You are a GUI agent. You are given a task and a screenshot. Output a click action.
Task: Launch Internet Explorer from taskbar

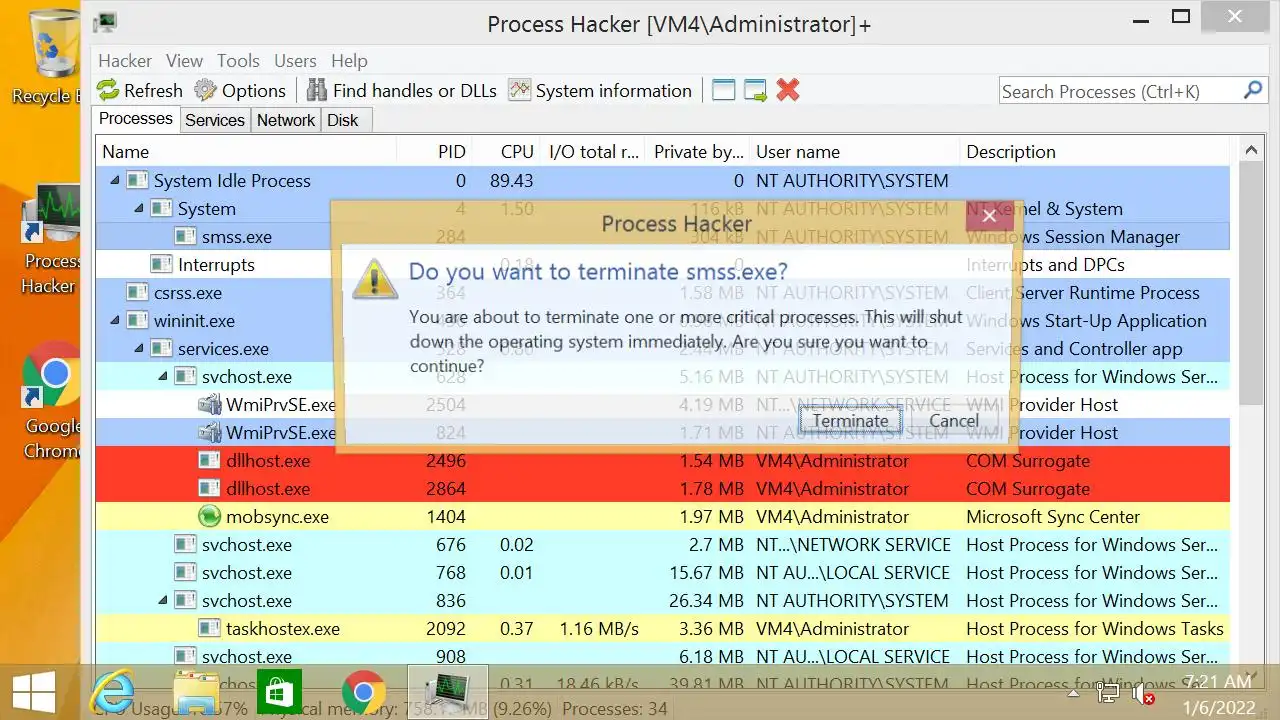pos(112,692)
